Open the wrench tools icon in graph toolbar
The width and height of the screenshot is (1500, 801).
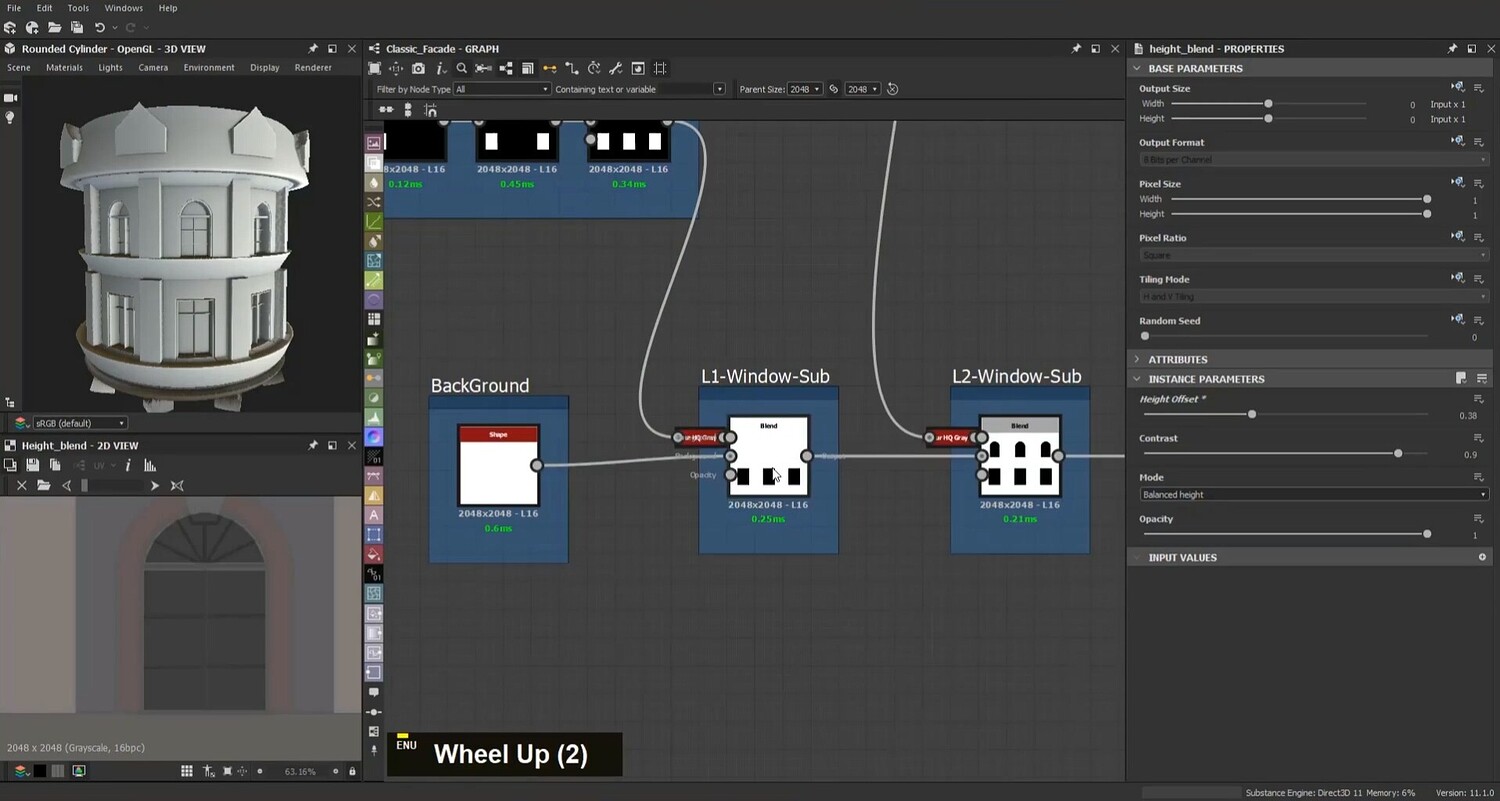[614, 68]
